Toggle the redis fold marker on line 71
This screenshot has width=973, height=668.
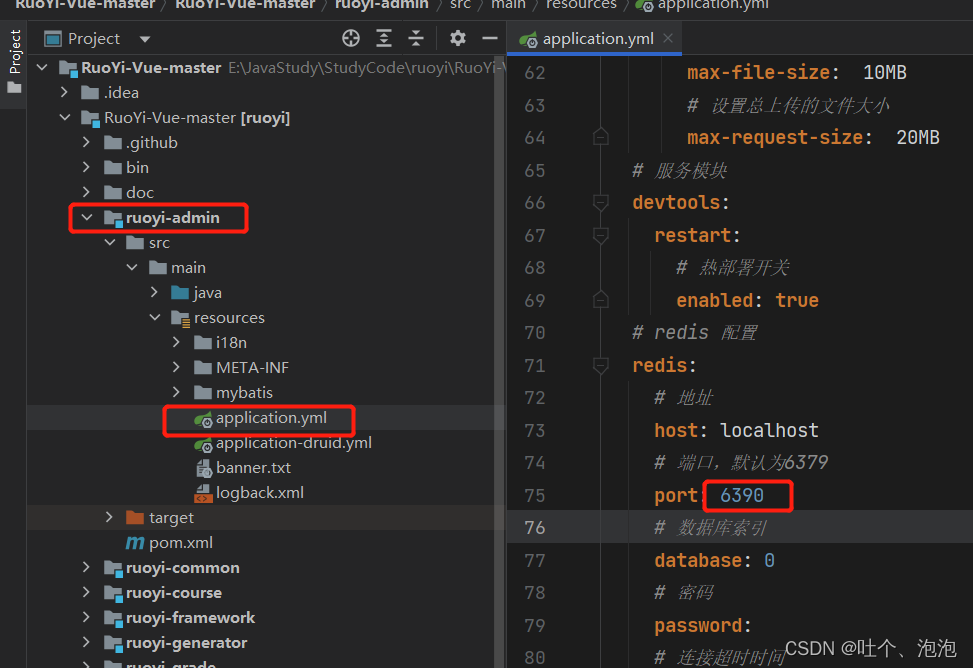point(600,365)
